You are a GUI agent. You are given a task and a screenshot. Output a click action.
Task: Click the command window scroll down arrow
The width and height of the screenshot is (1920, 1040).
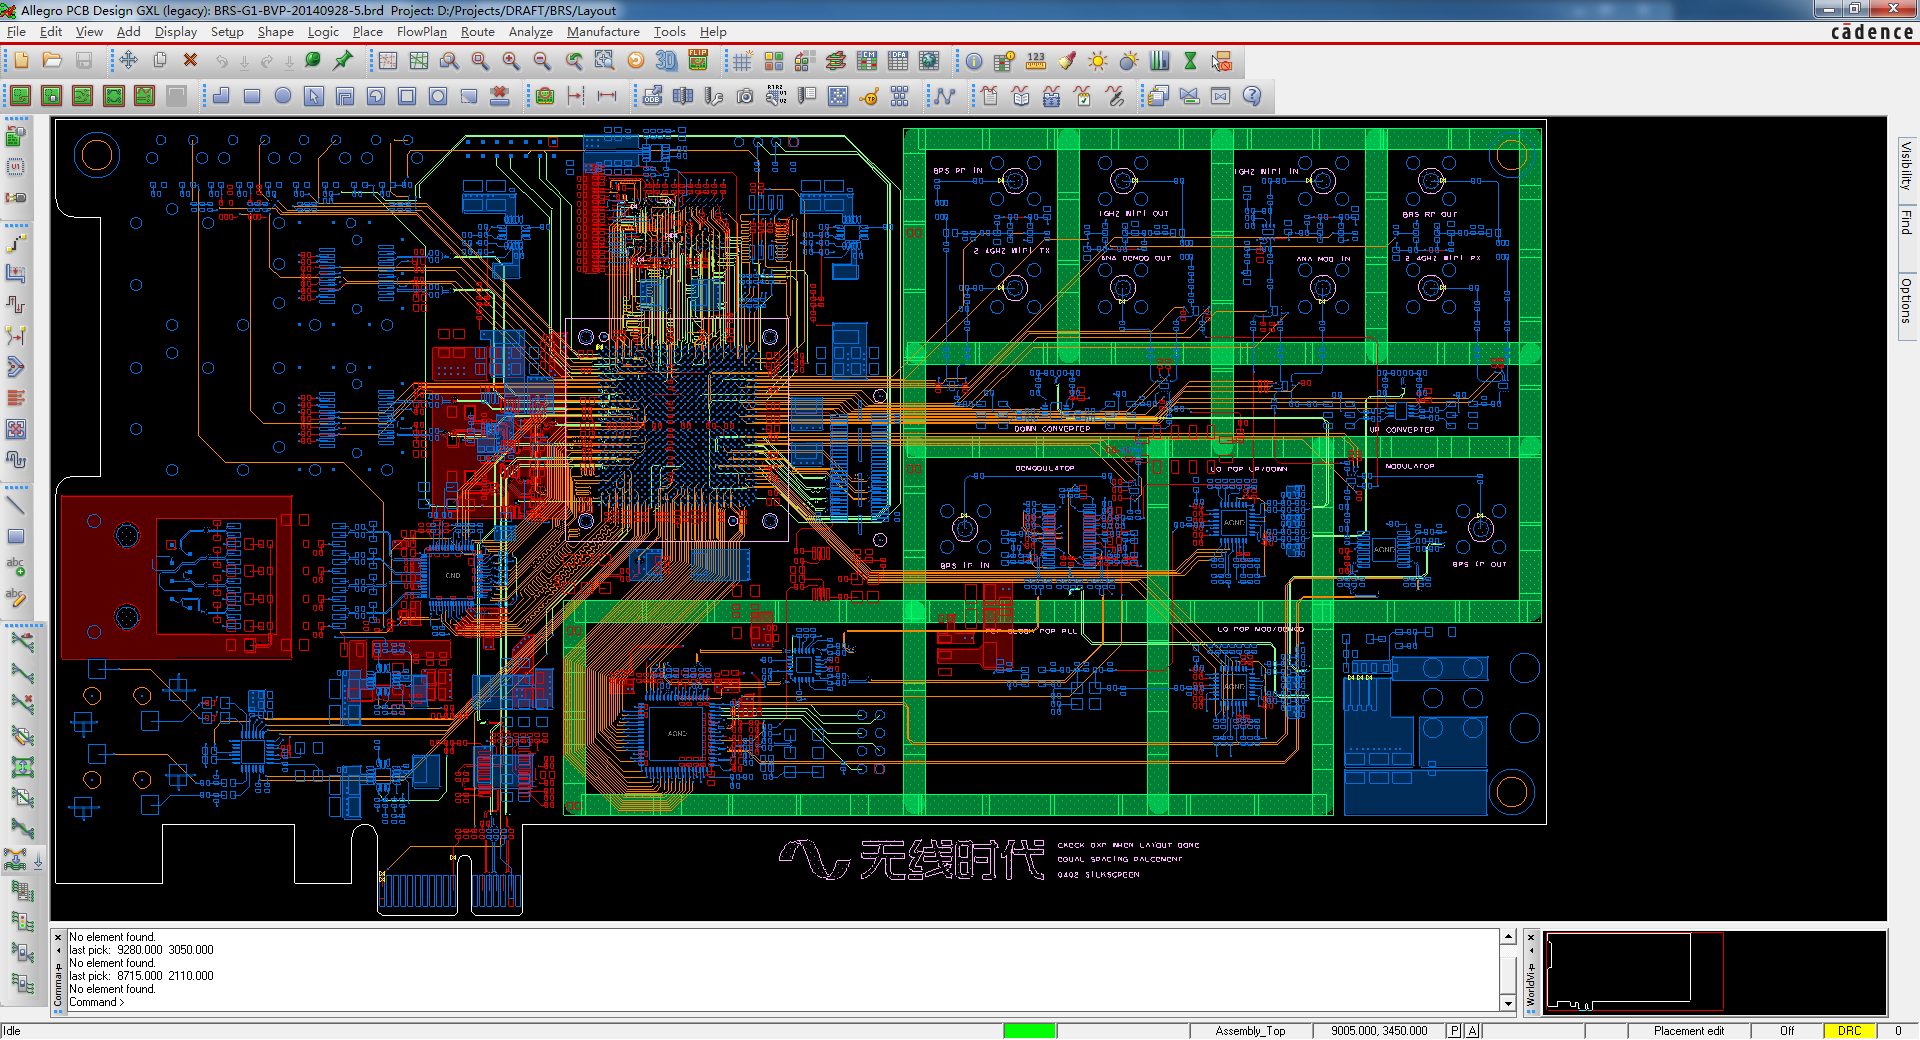pos(1508,1003)
